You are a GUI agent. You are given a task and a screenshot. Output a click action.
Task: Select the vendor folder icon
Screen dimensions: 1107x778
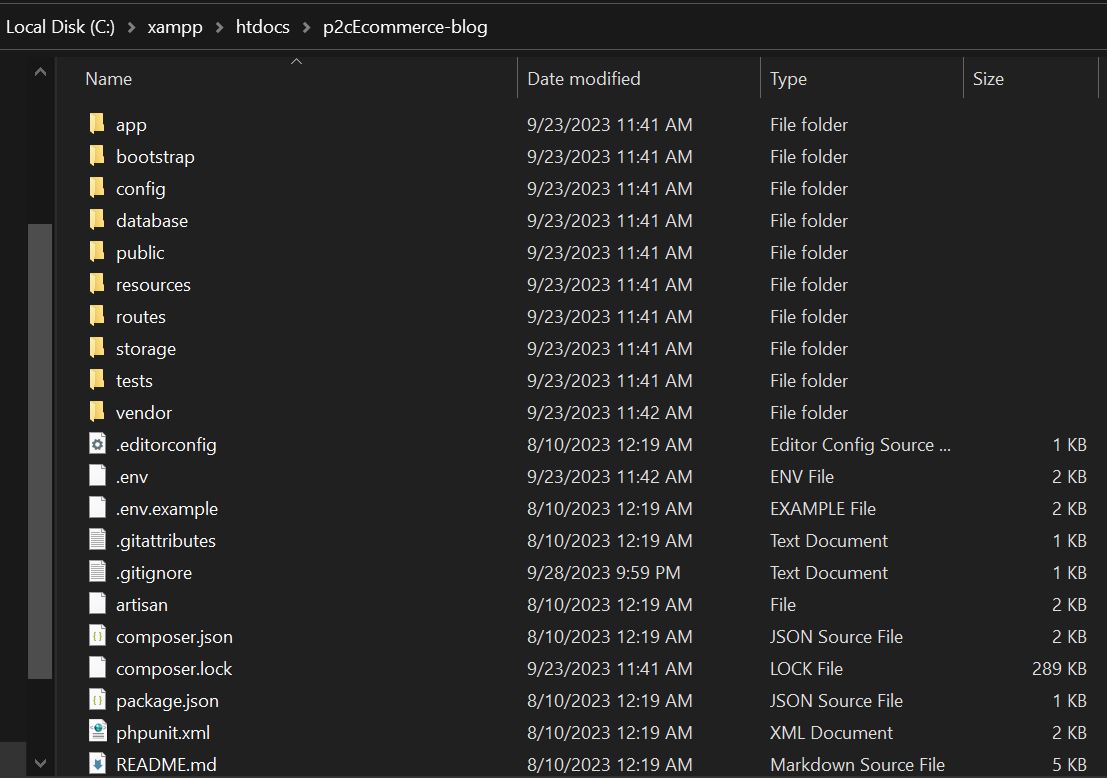[x=97, y=412]
